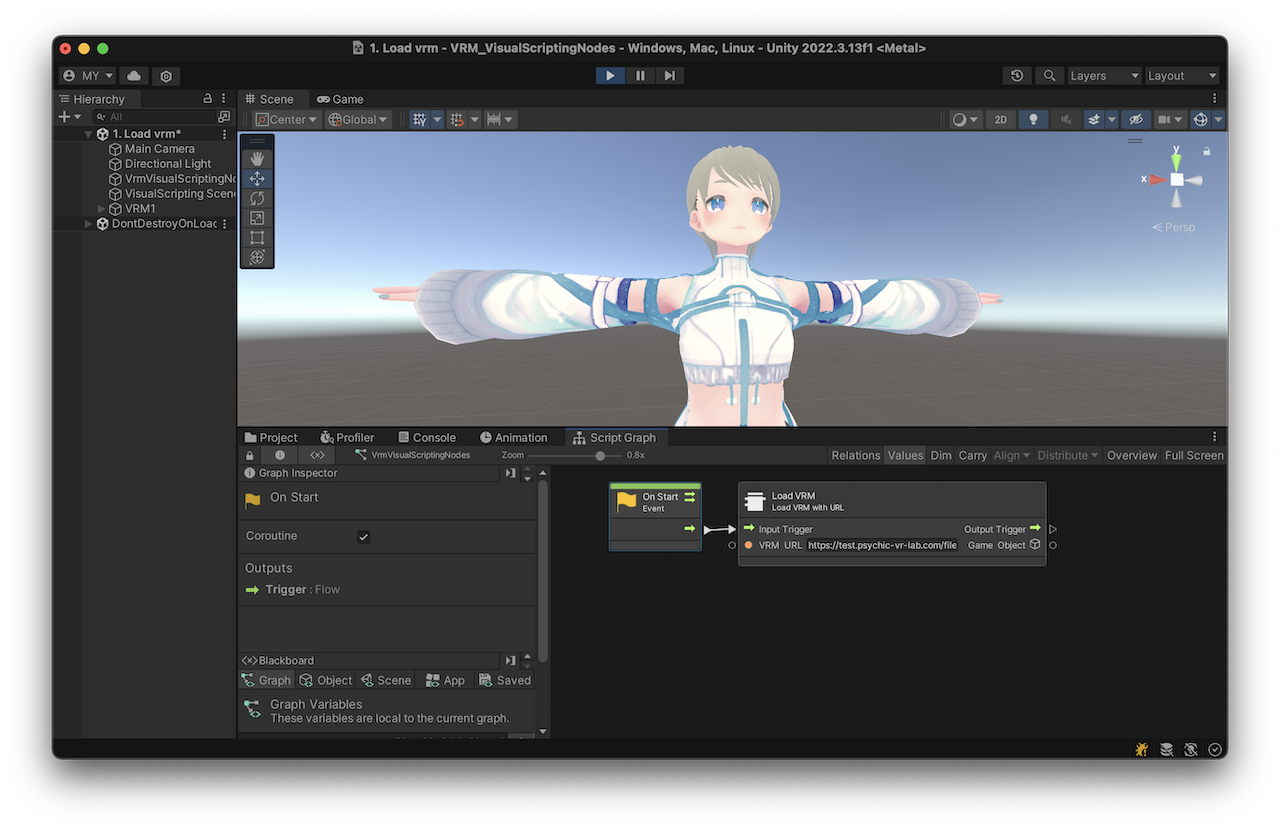Click the Pause button
The width and height of the screenshot is (1280, 828).
[640, 76]
